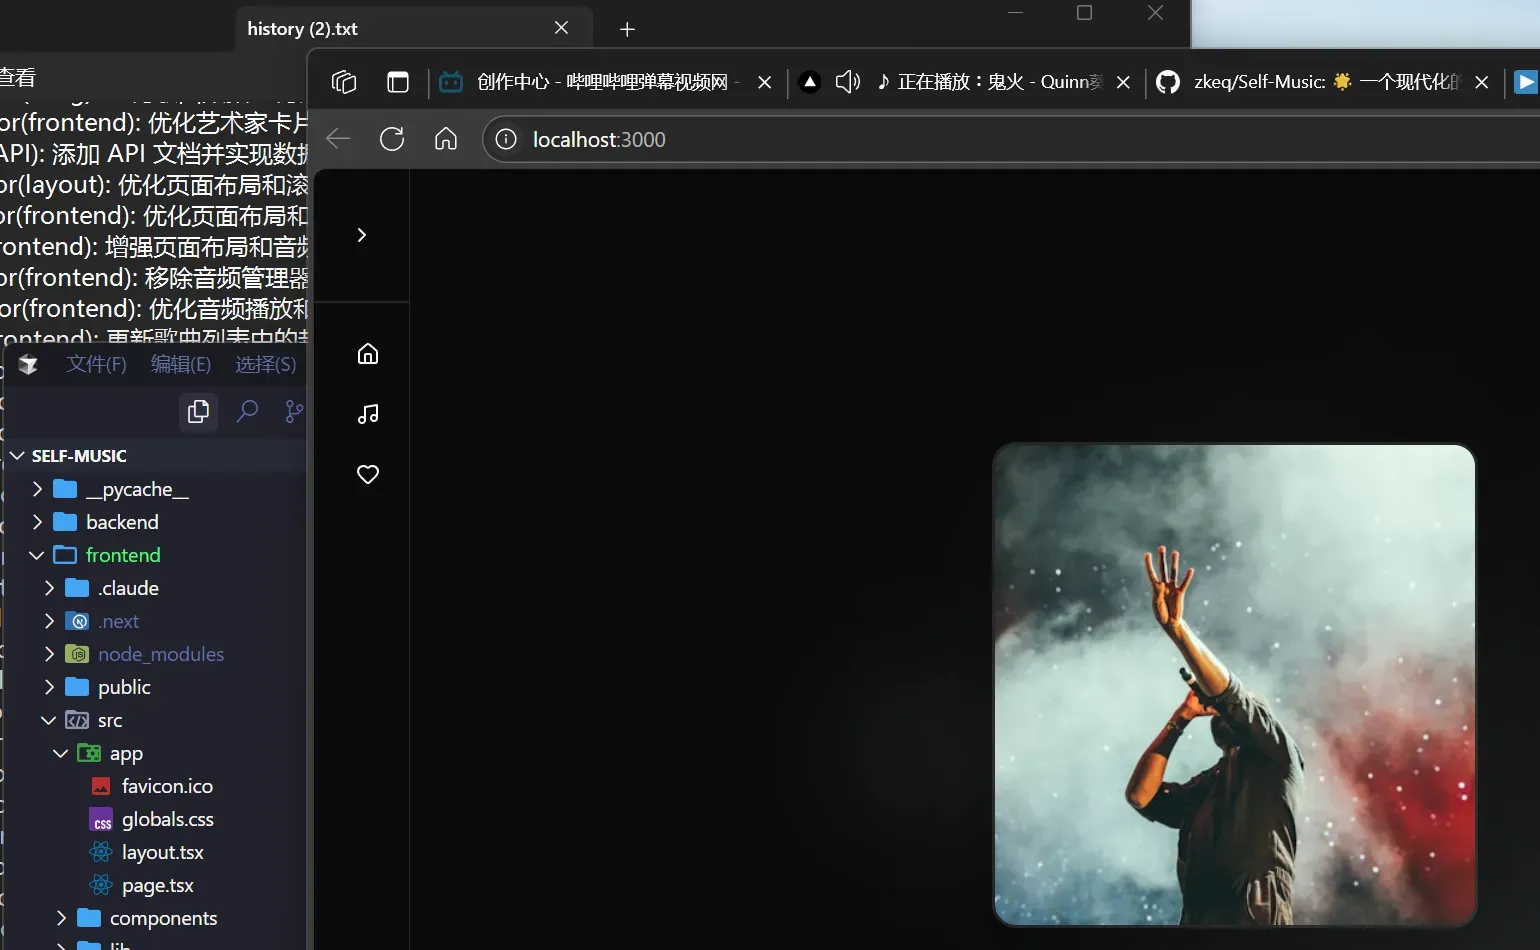Open the Search magnifier in editor sidebar
The height and width of the screenshot is (950, 1540).
coord(247,411)
